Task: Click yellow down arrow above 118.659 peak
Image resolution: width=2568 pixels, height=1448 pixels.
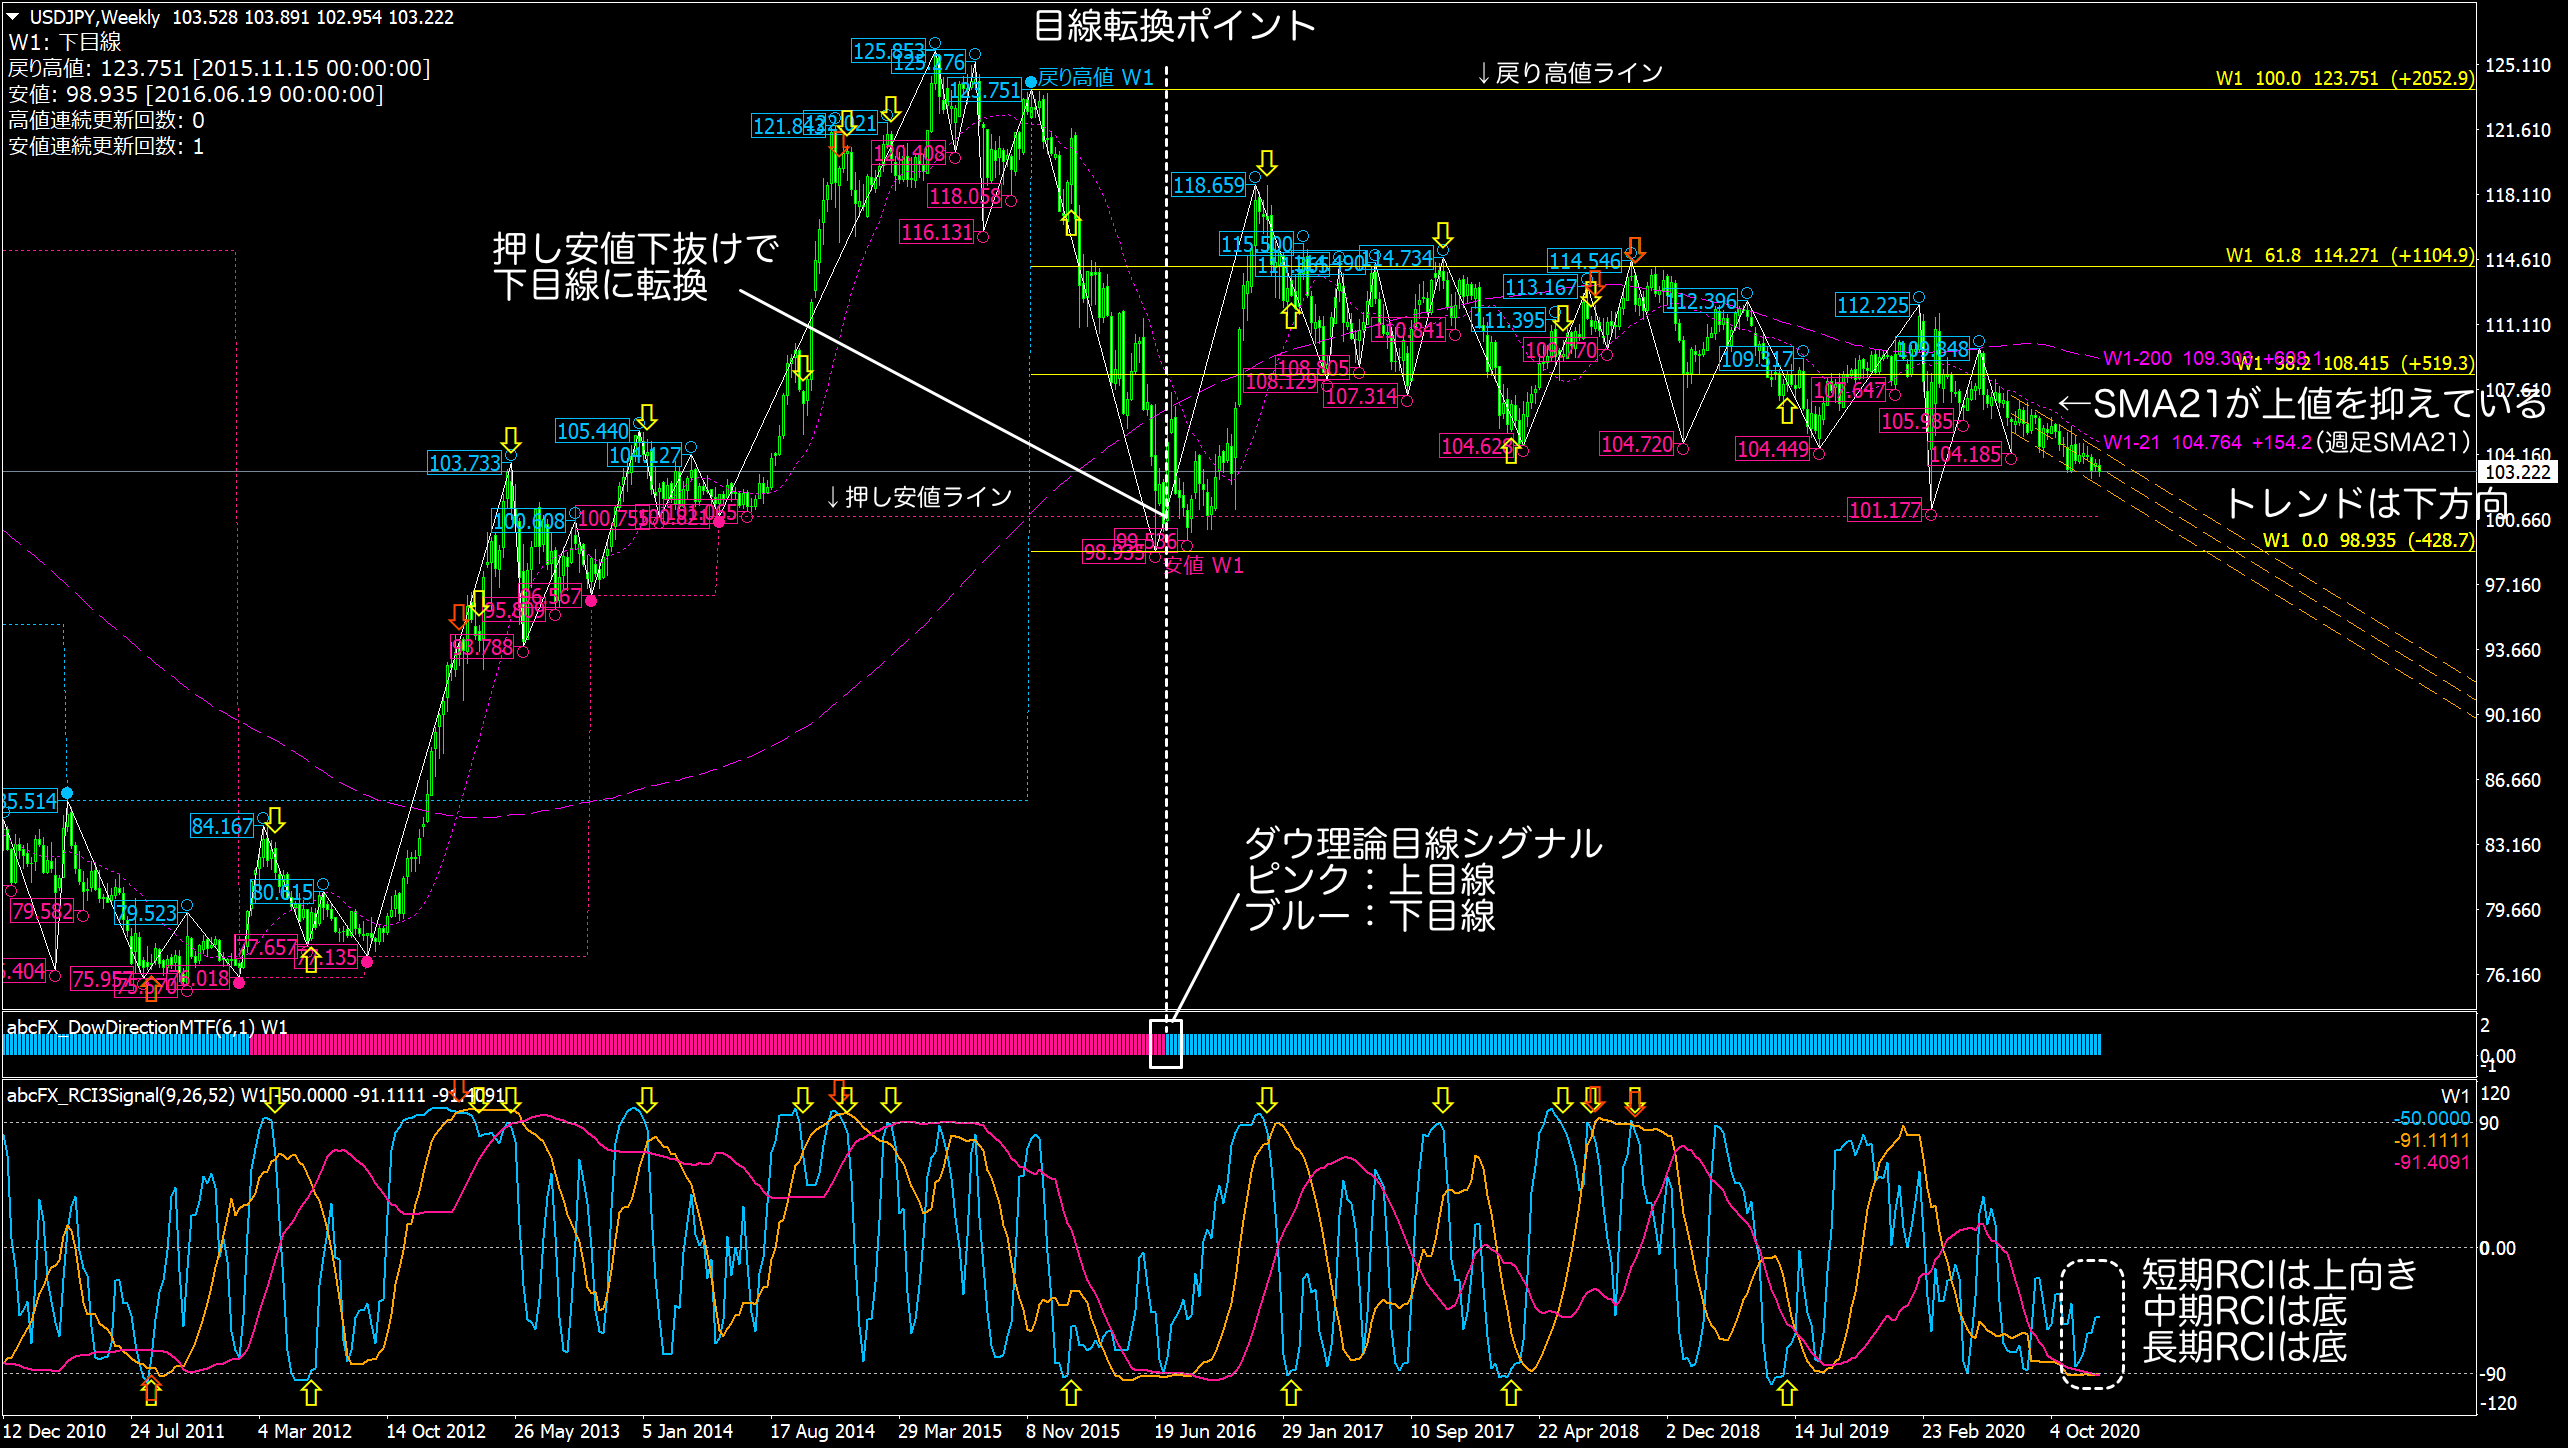Action: point(1266,162)
